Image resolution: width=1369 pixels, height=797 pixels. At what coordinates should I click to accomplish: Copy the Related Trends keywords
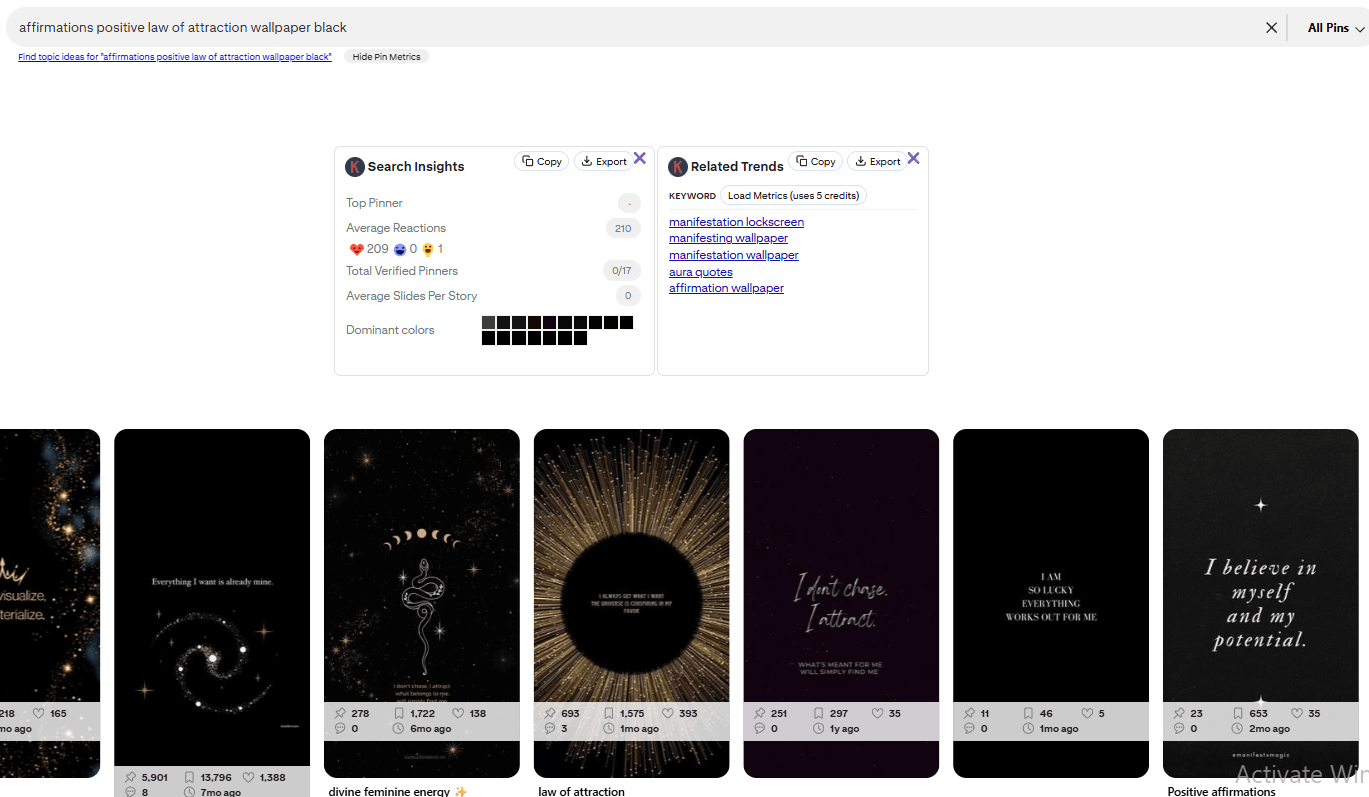816,162
